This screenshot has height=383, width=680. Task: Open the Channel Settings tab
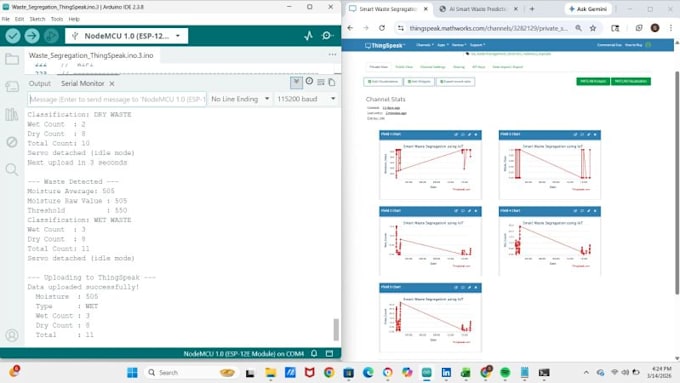point(433,67)
